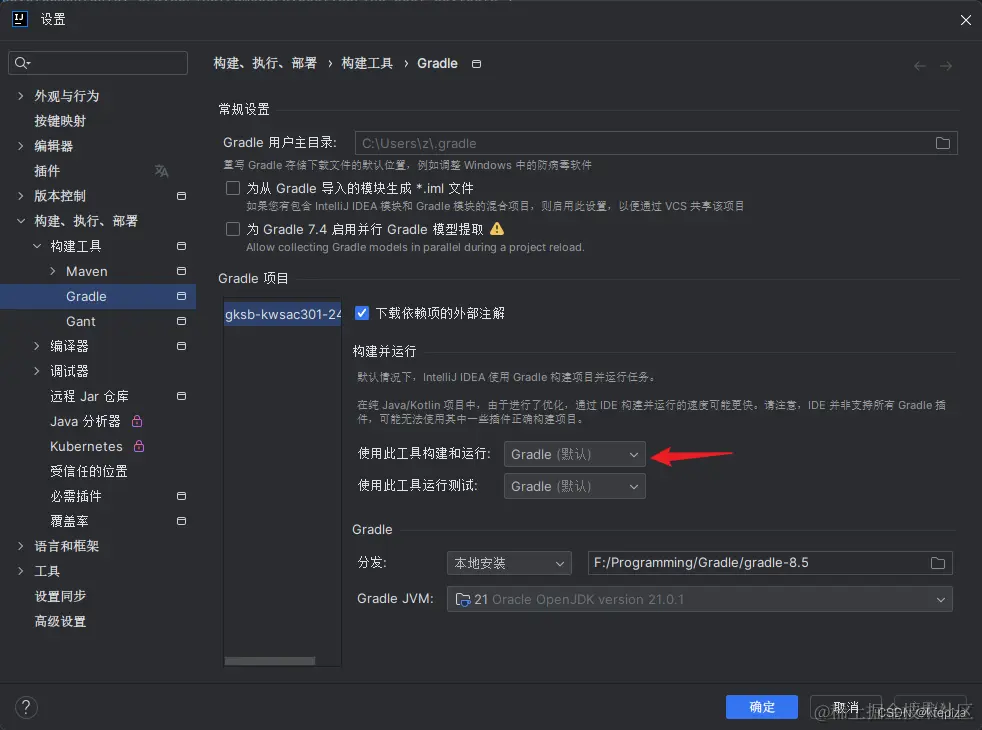Screen dimensions: 982x730
Task: Click the project settings icon next to Maven
Action: [181, 271]
